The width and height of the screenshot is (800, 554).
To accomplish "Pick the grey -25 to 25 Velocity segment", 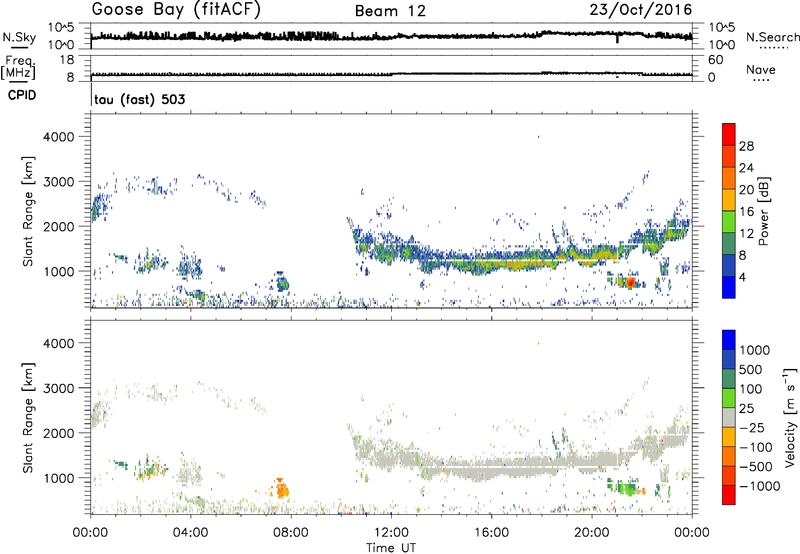I will 729,418.
